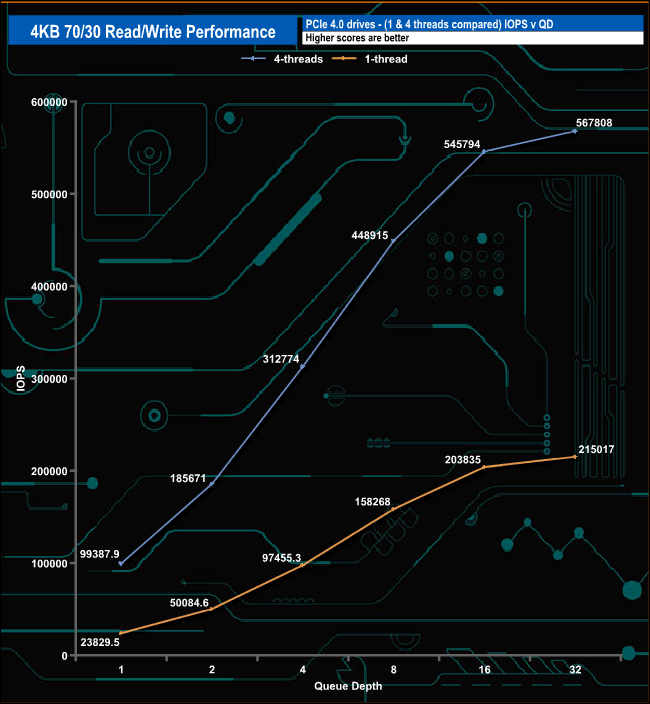Click the 185671 data label

tap(188, 478)
